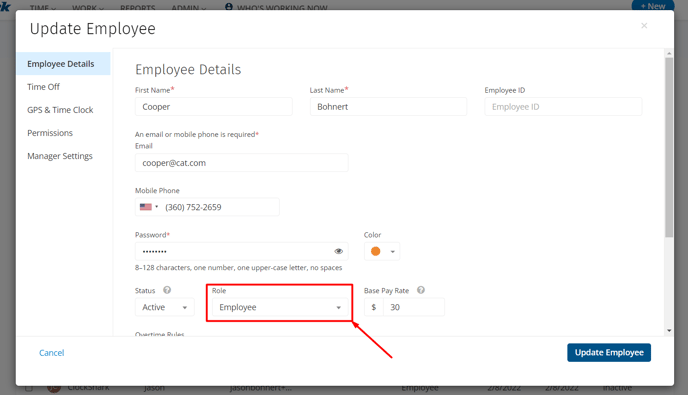Image resolution: width=688 pixels, height=395 pixels.
Task: Open the Permissions section
Action: [50, 133]
